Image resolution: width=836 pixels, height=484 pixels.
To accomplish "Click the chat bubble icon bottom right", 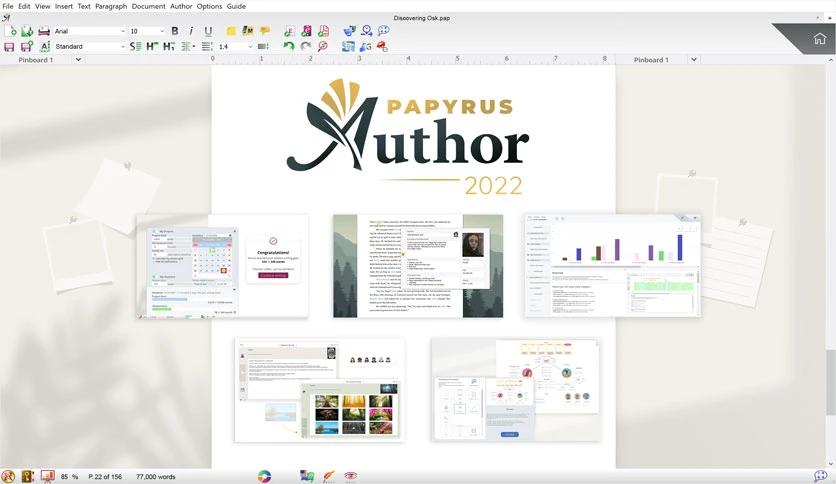I will tap(821, 476).
